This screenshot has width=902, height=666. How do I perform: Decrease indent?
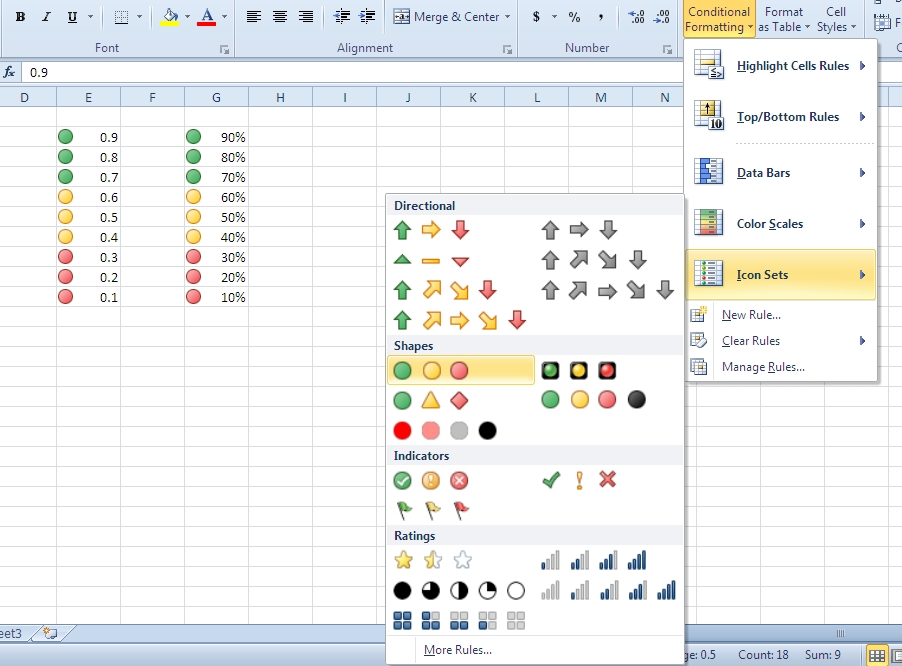[342, 17]
